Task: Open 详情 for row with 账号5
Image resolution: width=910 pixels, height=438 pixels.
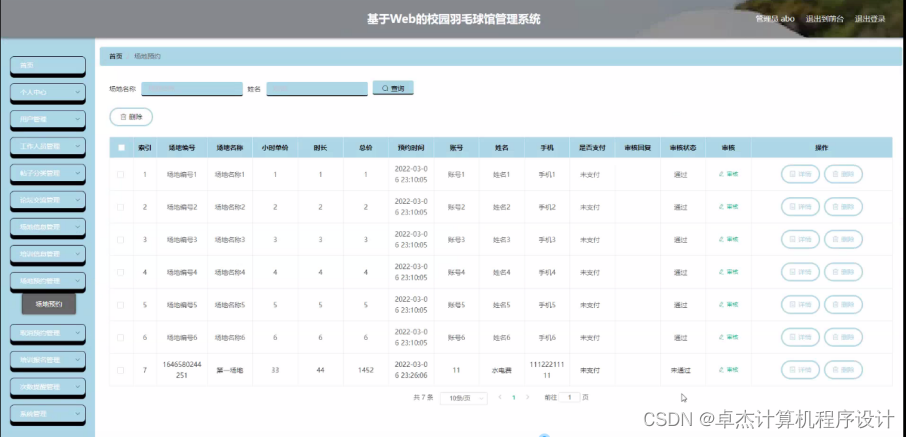Action: [800, 305]
